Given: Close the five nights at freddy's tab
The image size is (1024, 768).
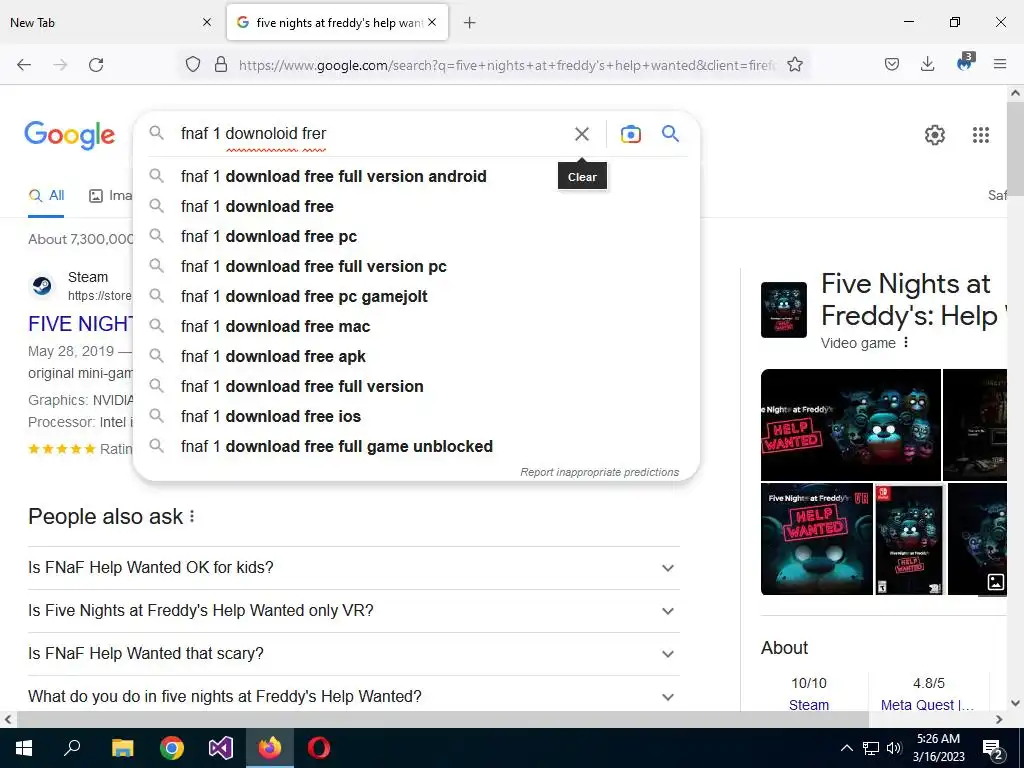Looking at the screenshot, I should (432, 23).
